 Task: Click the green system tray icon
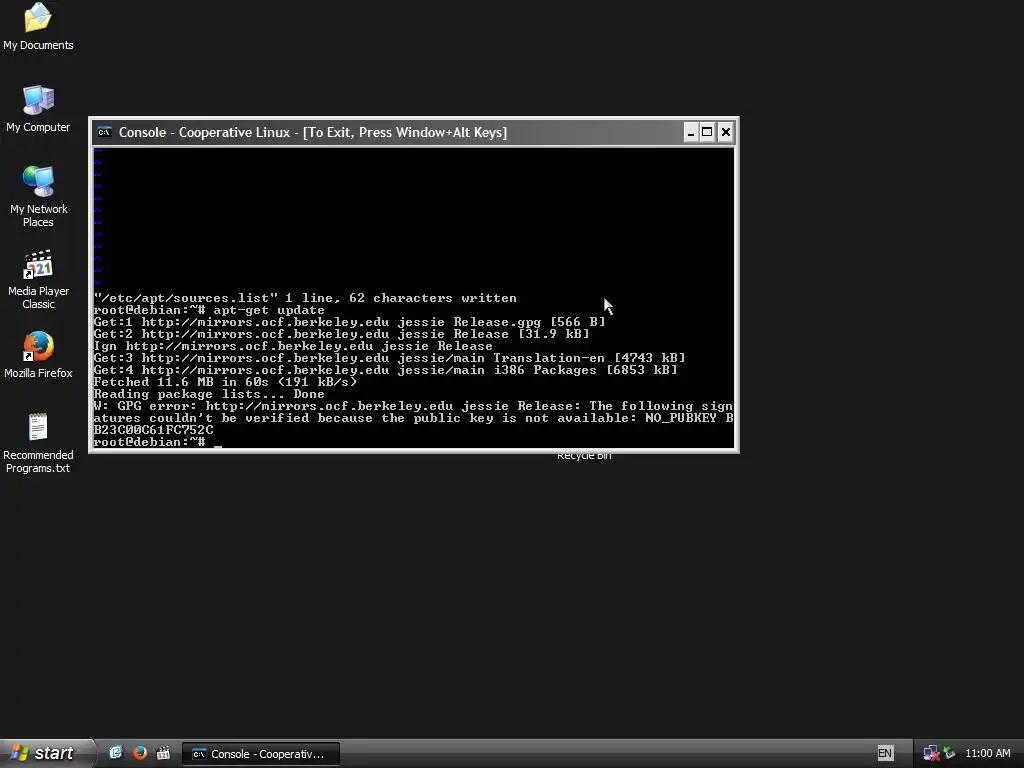click(x=949, y=753)
